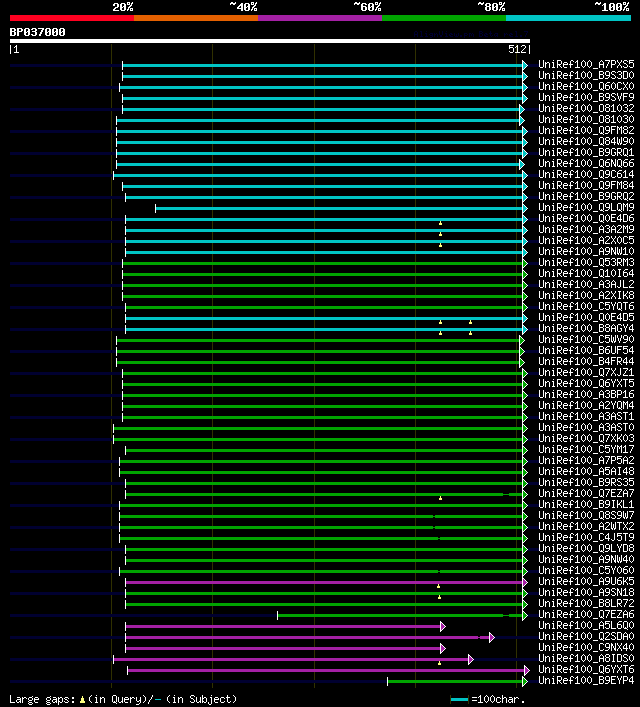Open the UniRef100_Q9LYD8 entry

point(586,548)
